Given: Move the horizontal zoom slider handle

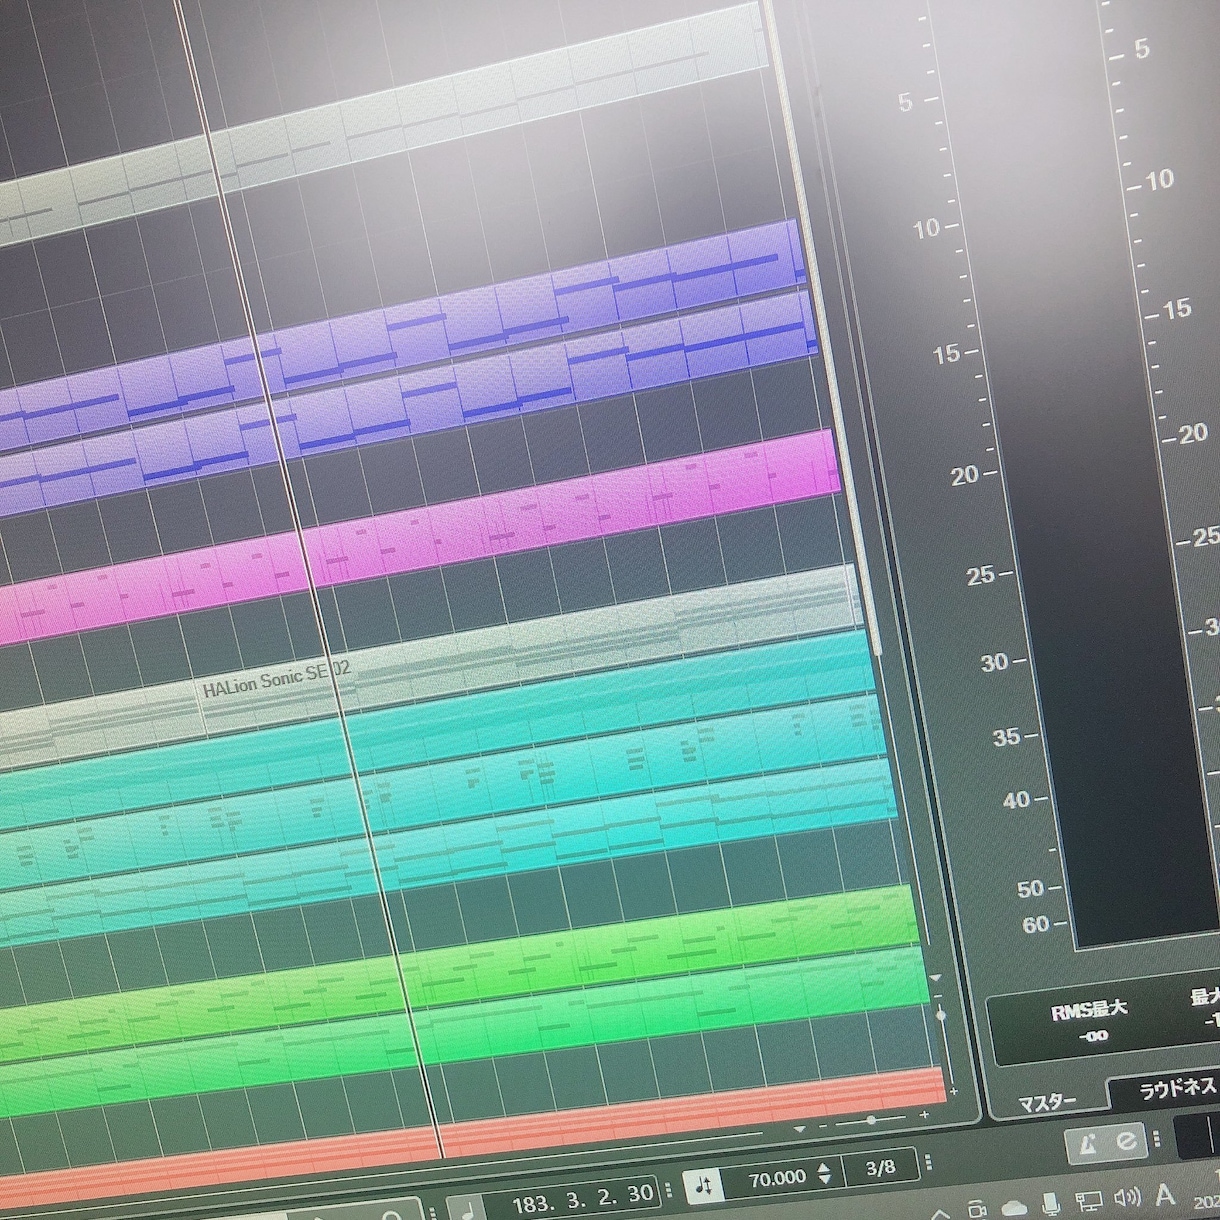Looking at the screenshot, I should [872, 1120].
